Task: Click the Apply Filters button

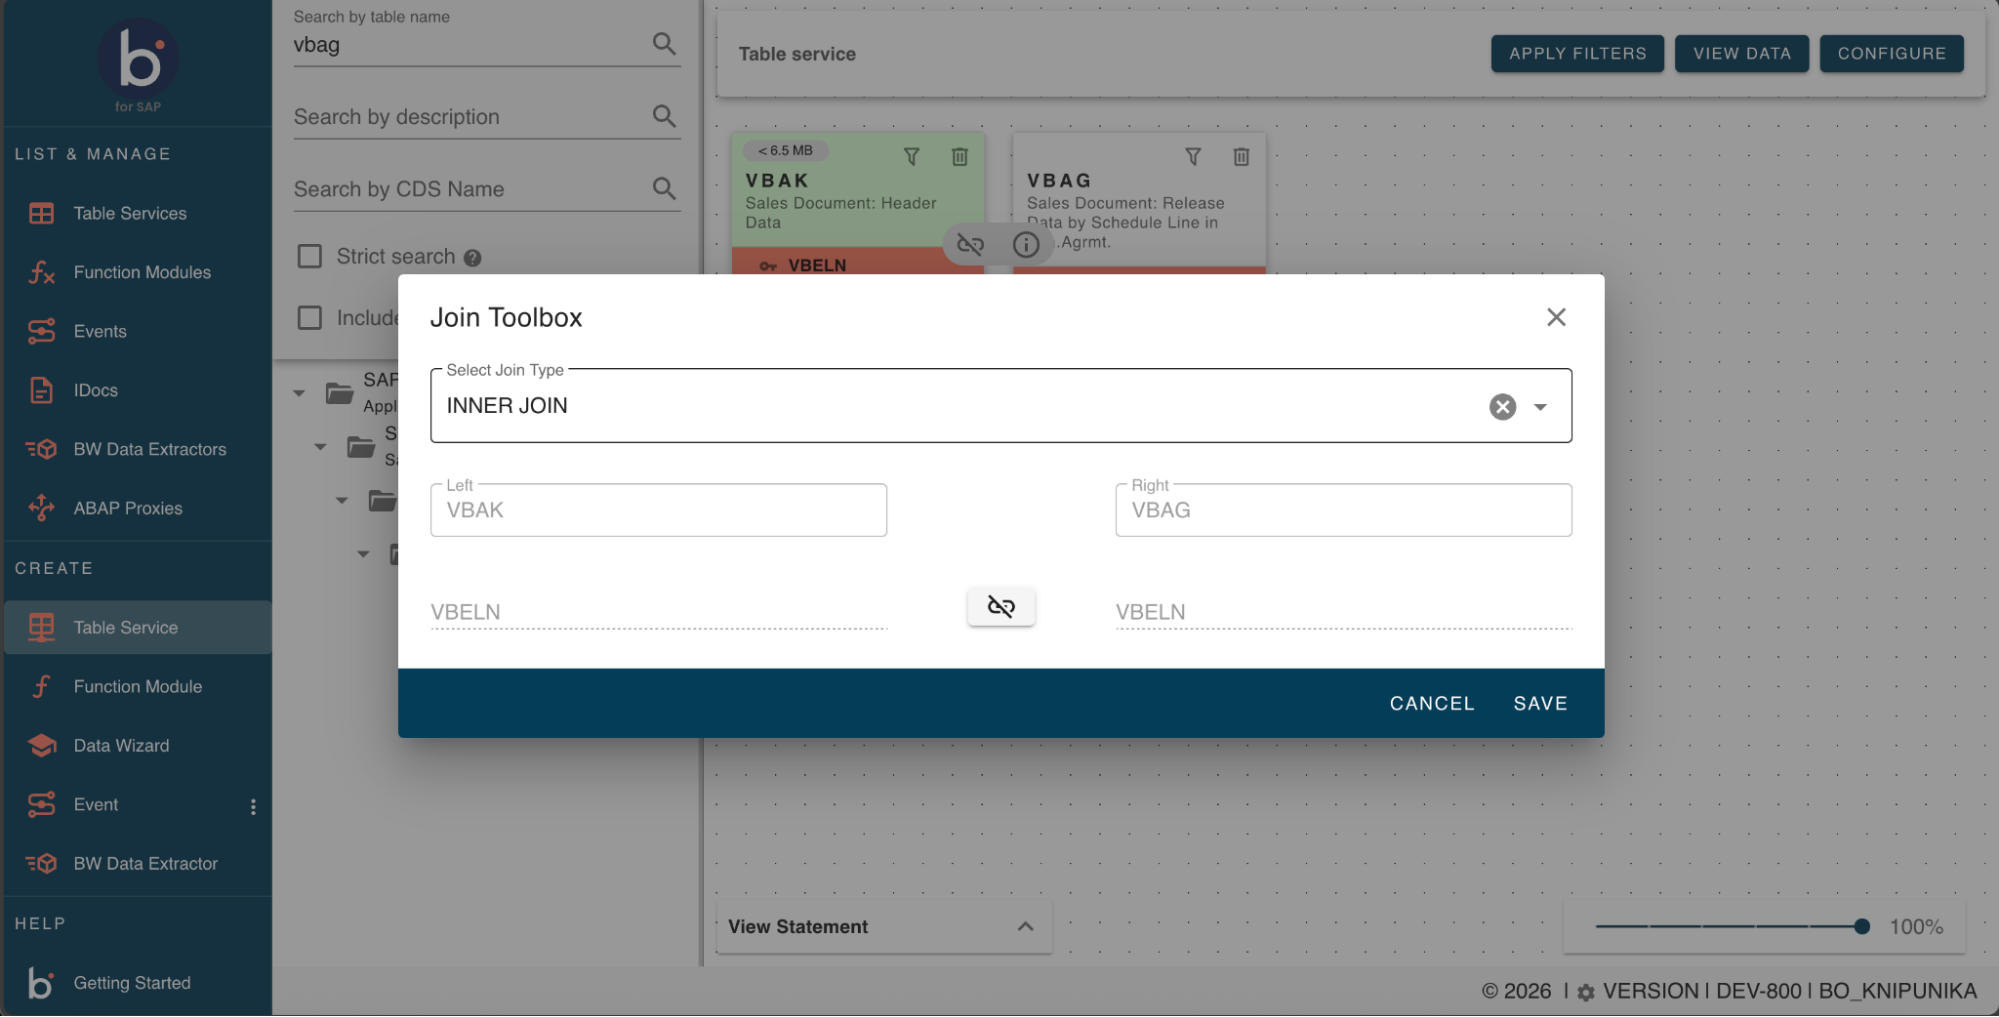Action: pyautogui.click(x=1577, y=53)
